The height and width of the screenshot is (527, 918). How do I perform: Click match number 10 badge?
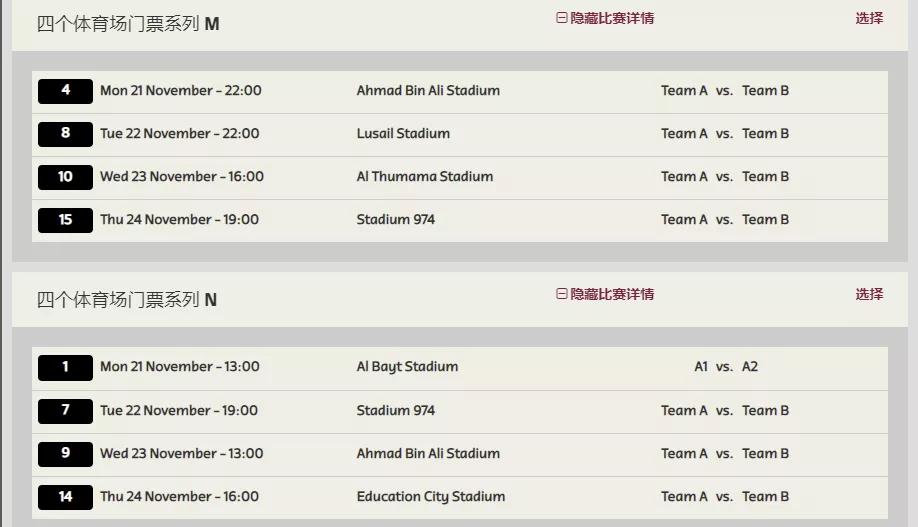(x=65, y=177)
